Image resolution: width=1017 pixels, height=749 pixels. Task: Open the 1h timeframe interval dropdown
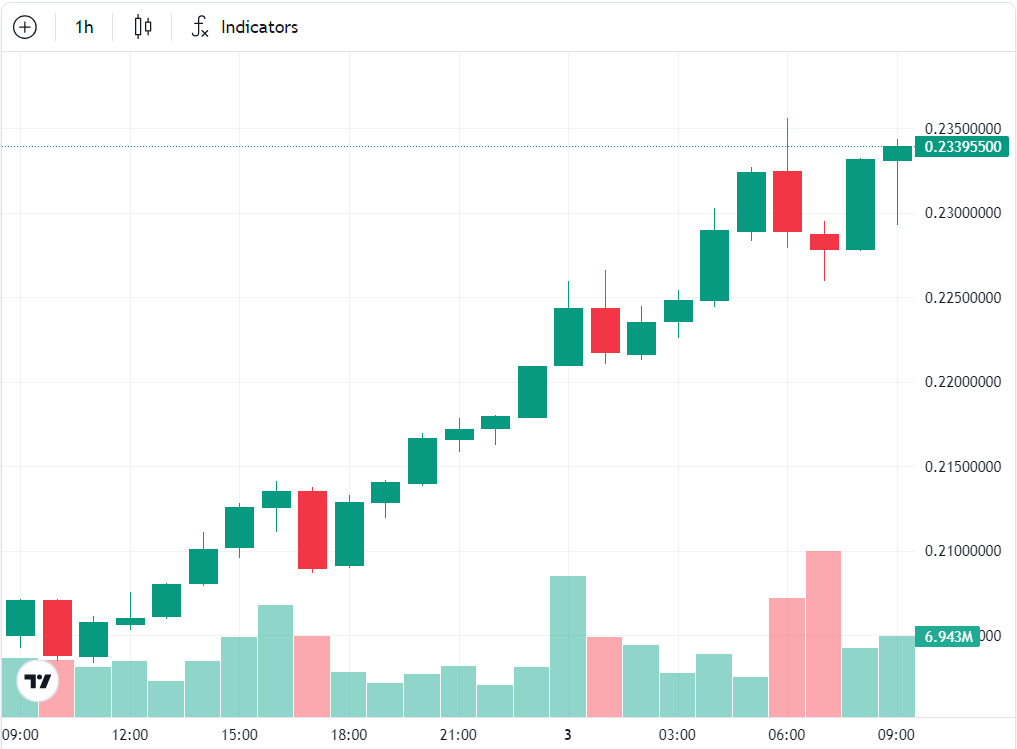coord(84,27)
